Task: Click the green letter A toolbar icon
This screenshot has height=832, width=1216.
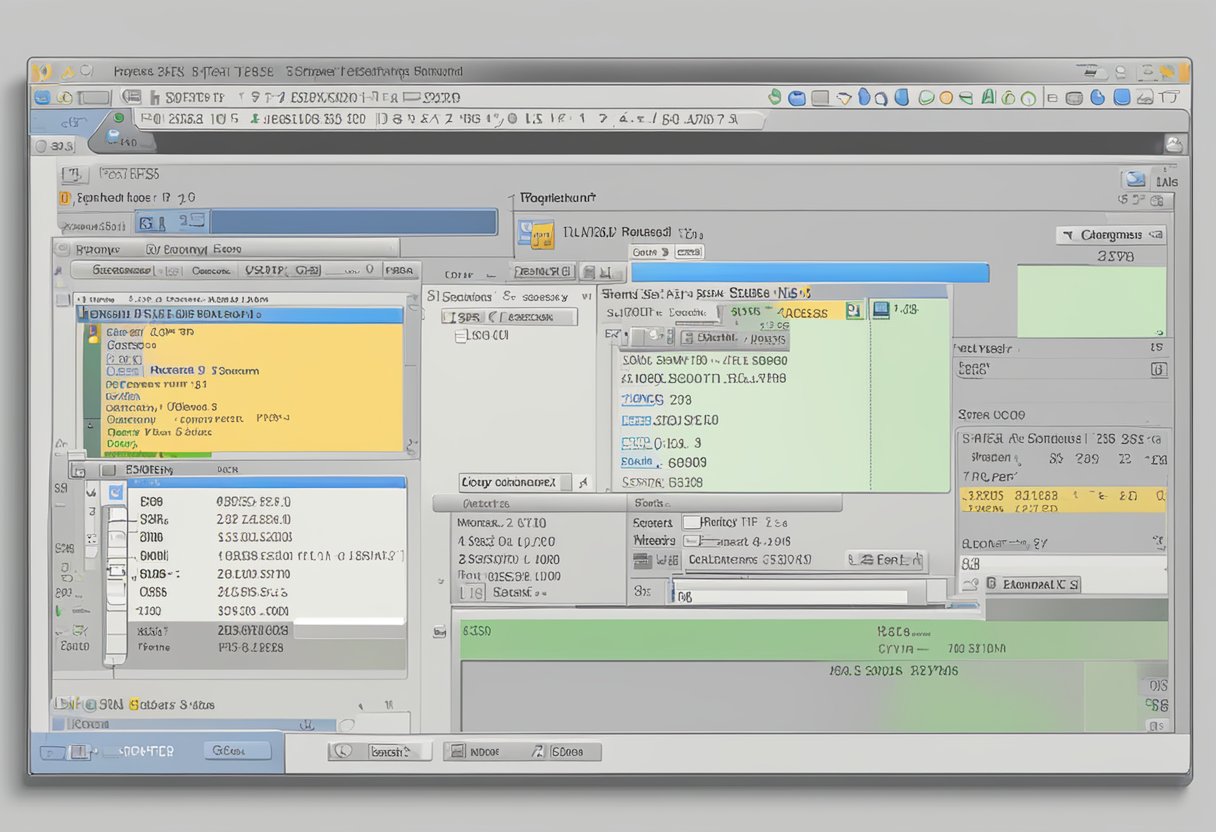Action: coord(989,97)
